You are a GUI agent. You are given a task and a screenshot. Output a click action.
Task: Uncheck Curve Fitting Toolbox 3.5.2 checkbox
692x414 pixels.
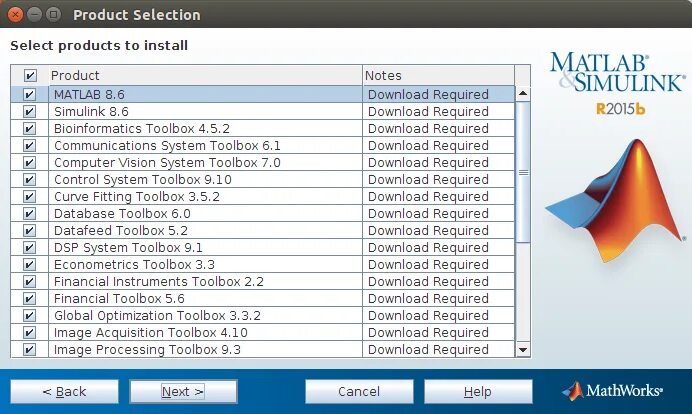click(30, 196)
